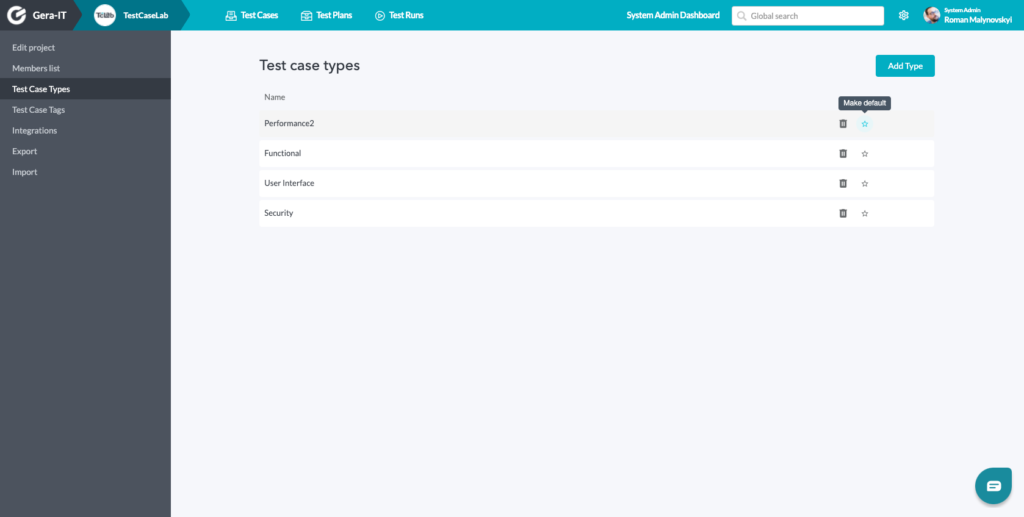Delete the Performance2 test case type
The width and height of the screenshot is (1024, 517).
coord(842,123)
